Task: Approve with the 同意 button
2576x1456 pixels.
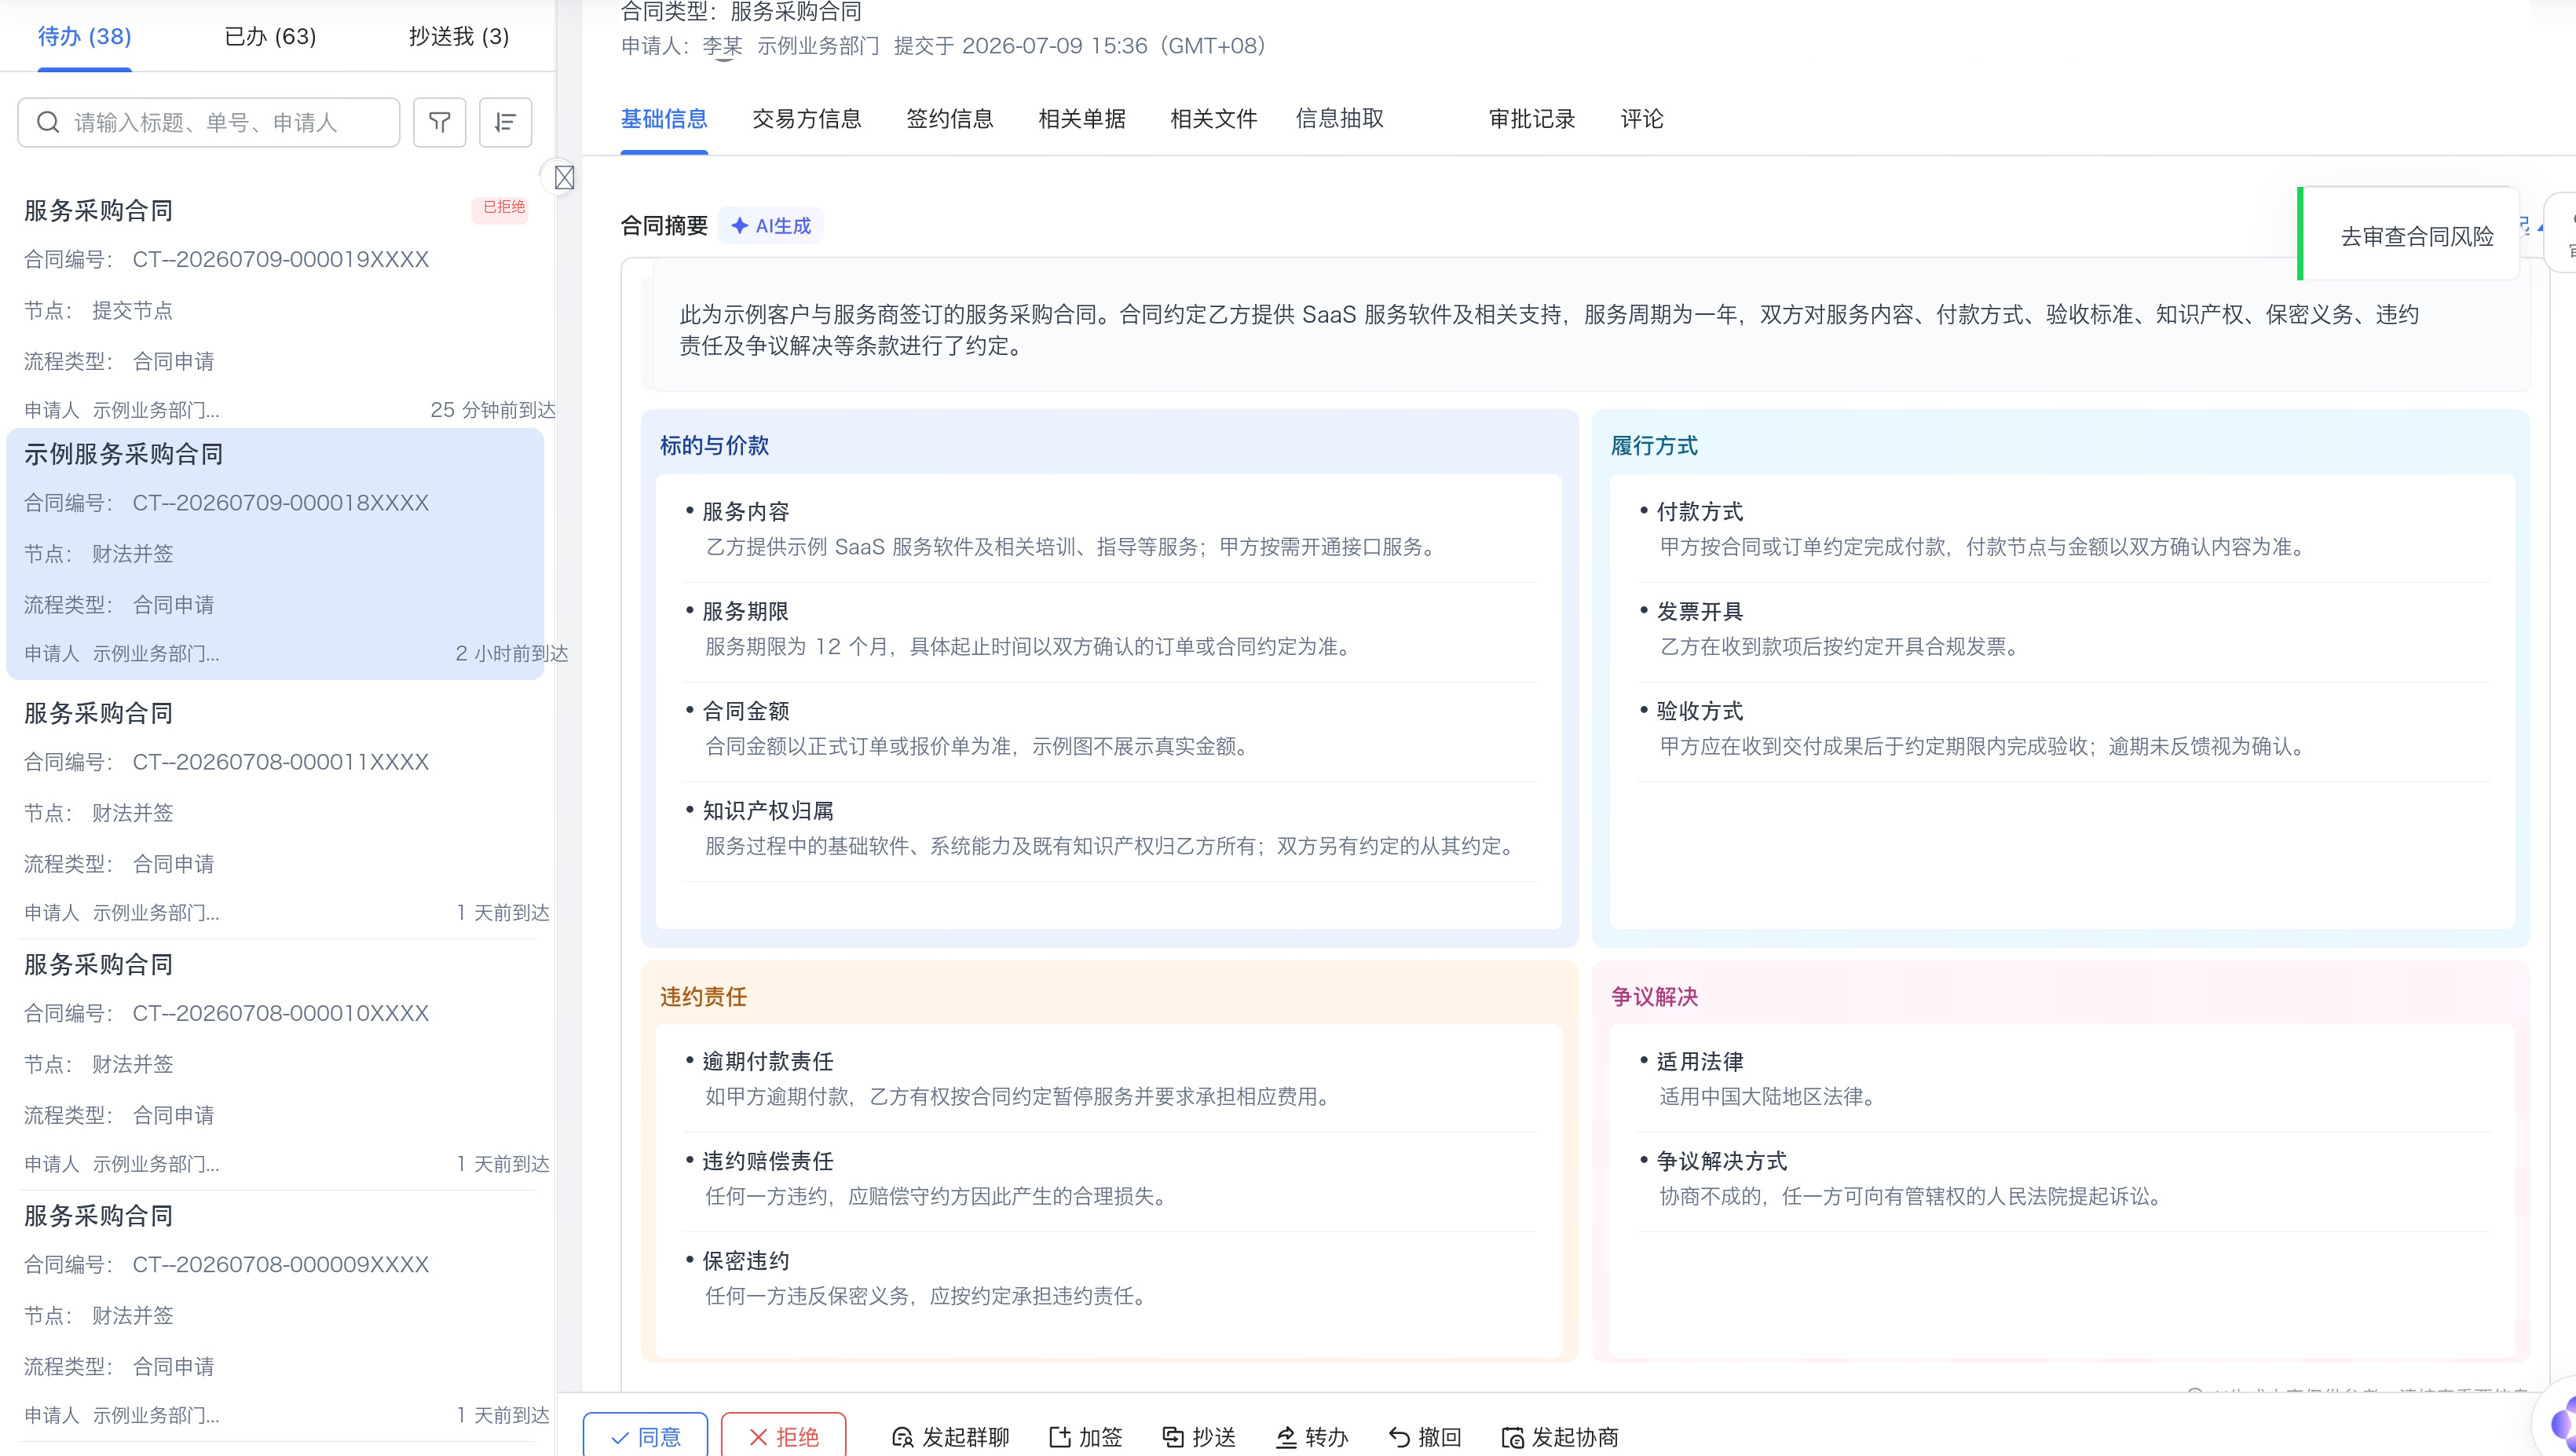Action: click(x=645, y=1436)
